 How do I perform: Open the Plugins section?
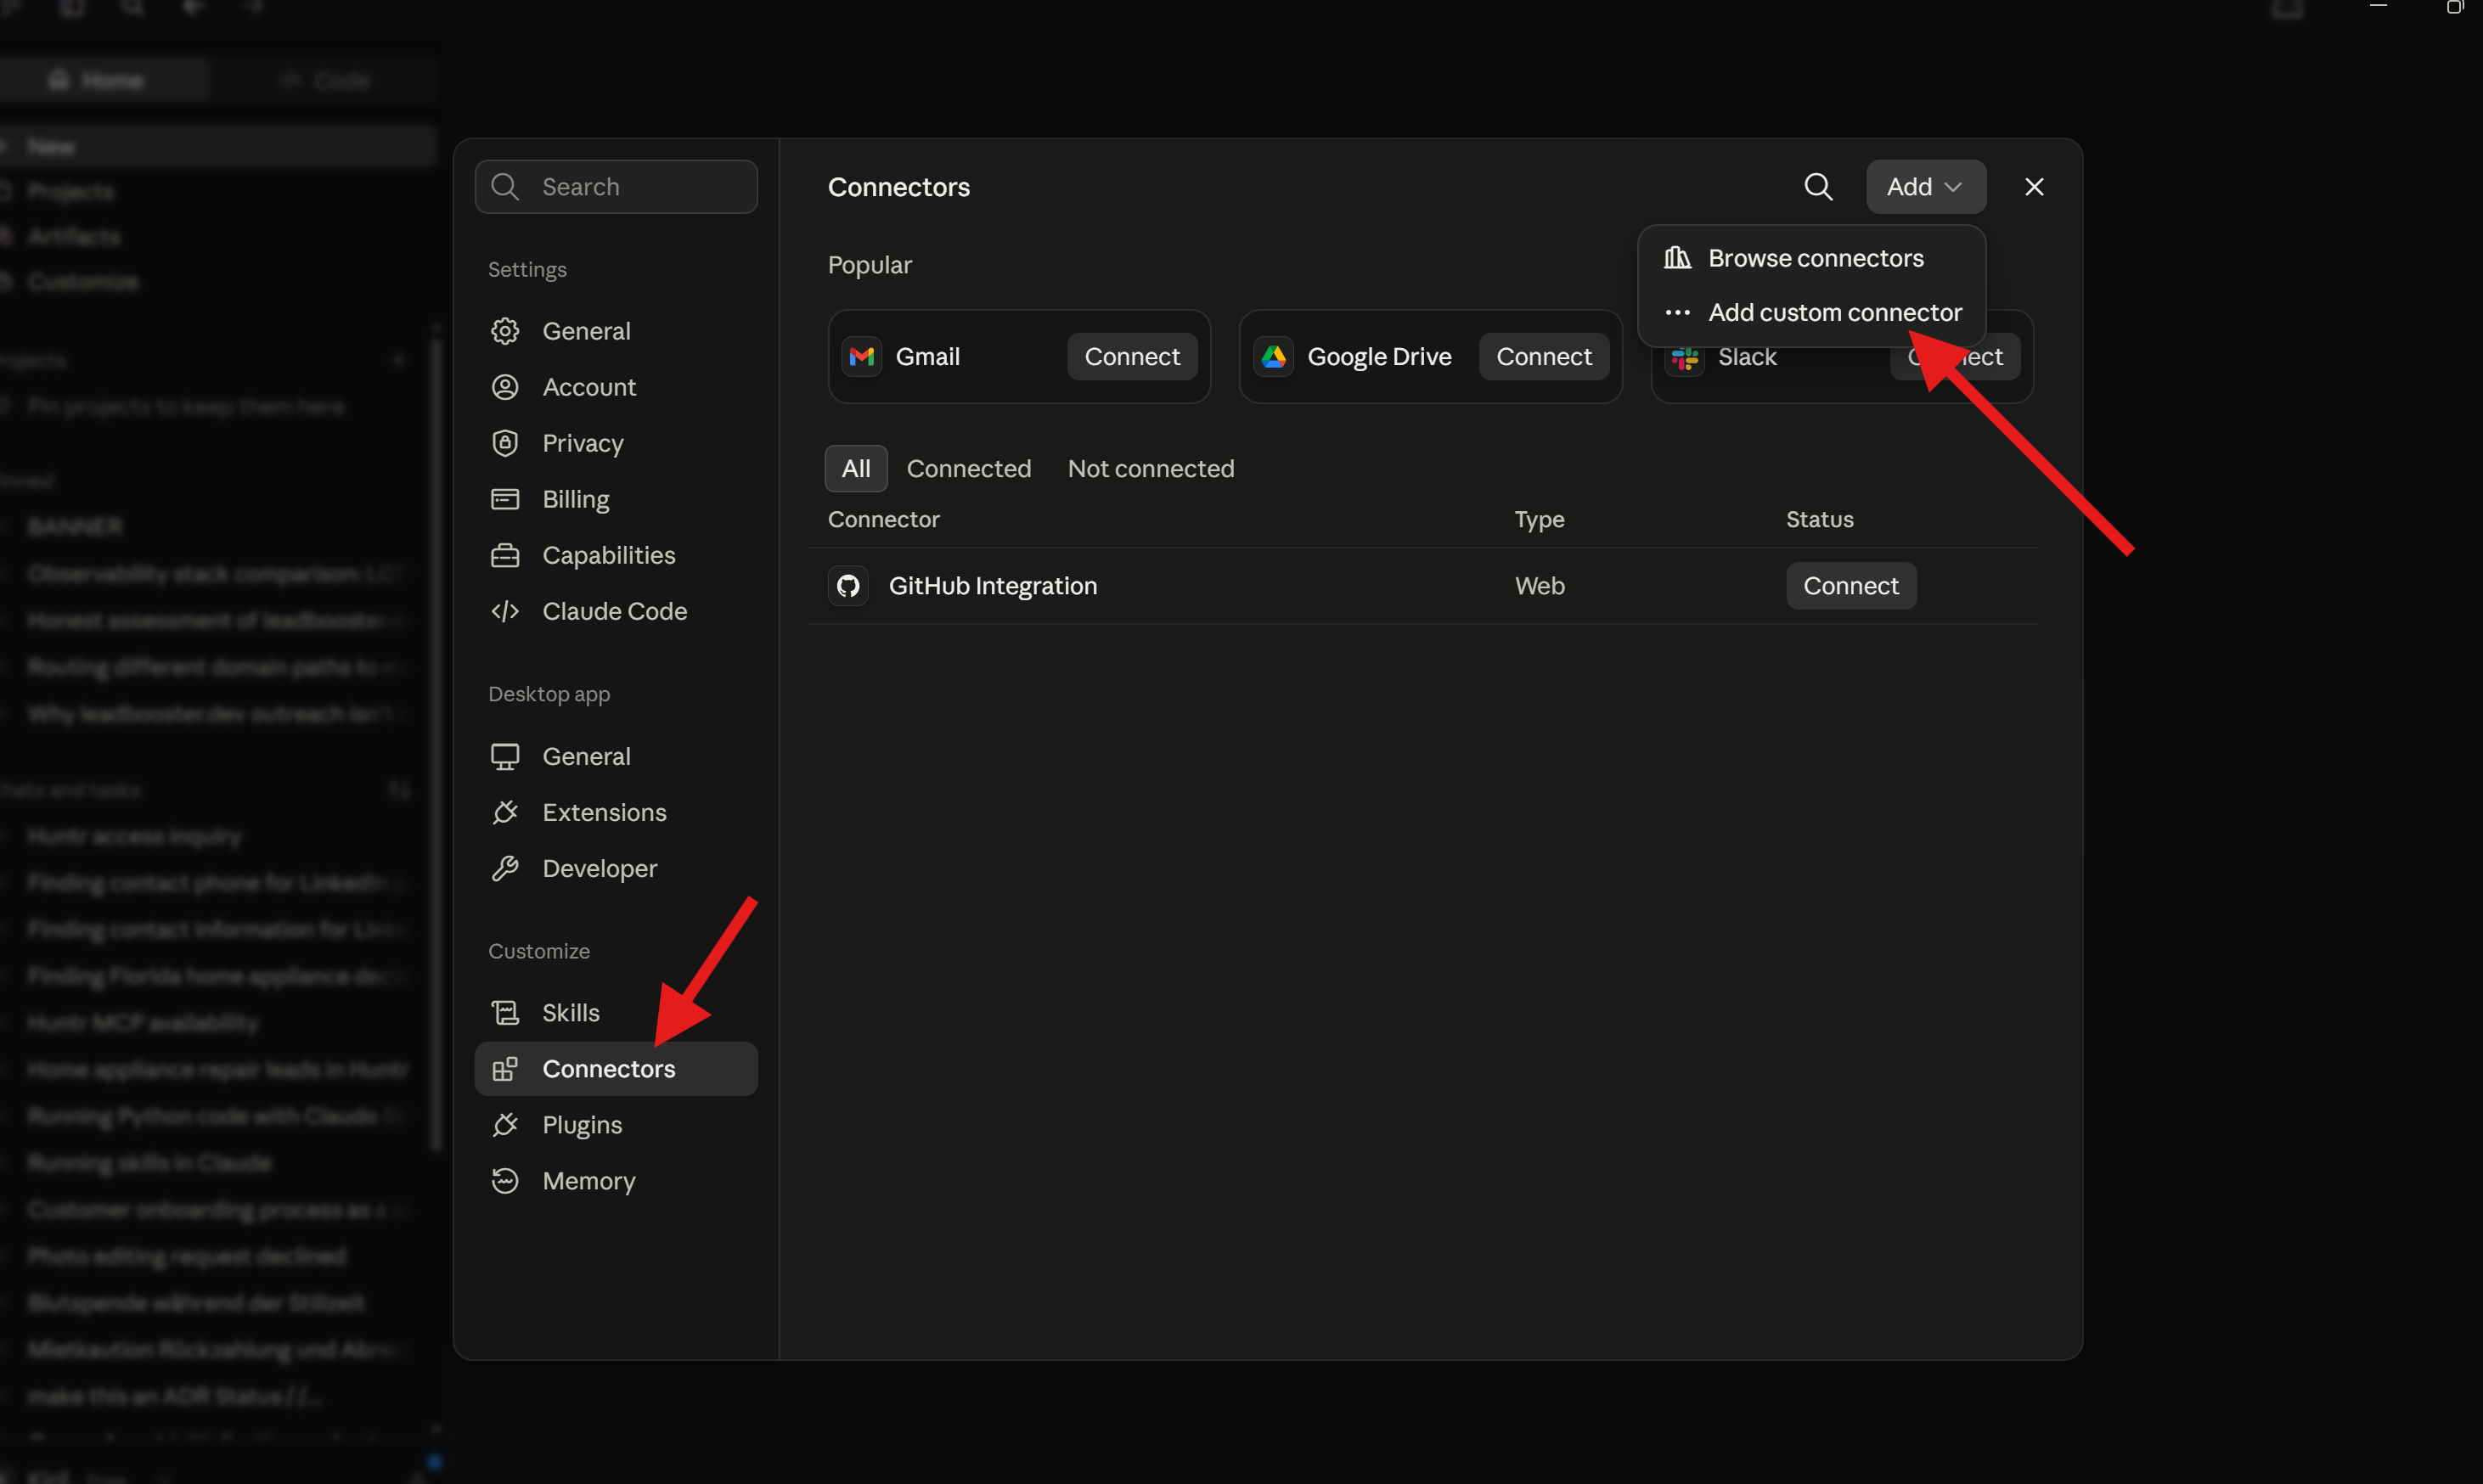coord(616,1125)
